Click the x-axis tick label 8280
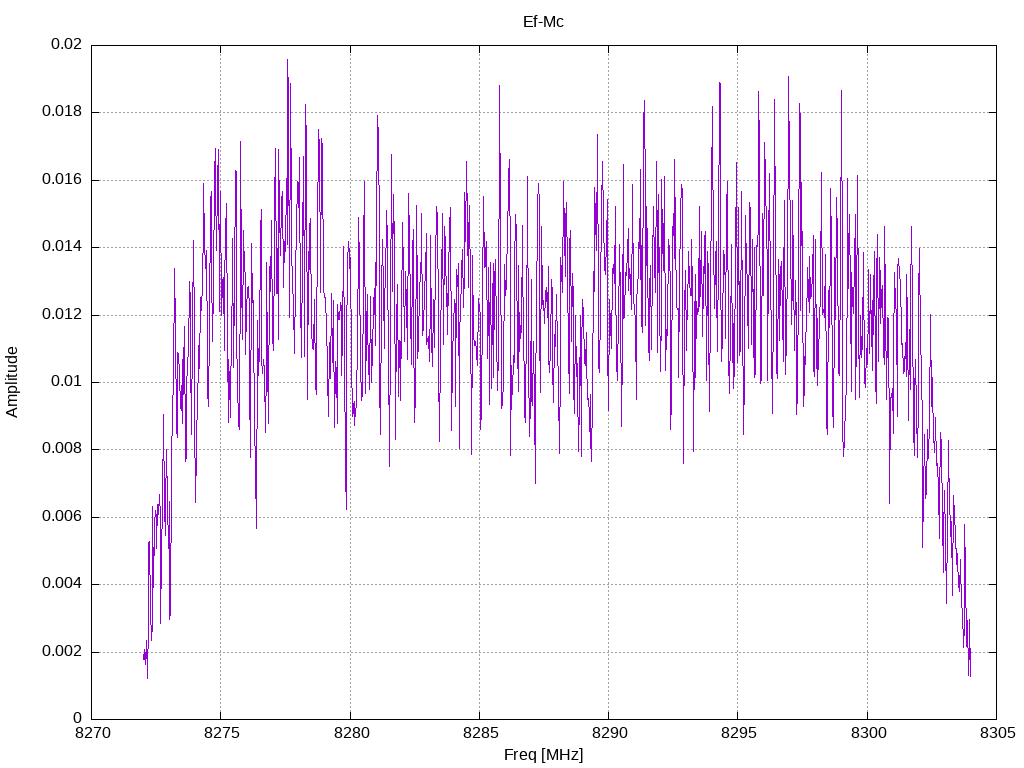The image size is (1024, 768). (x=351, y=733)
